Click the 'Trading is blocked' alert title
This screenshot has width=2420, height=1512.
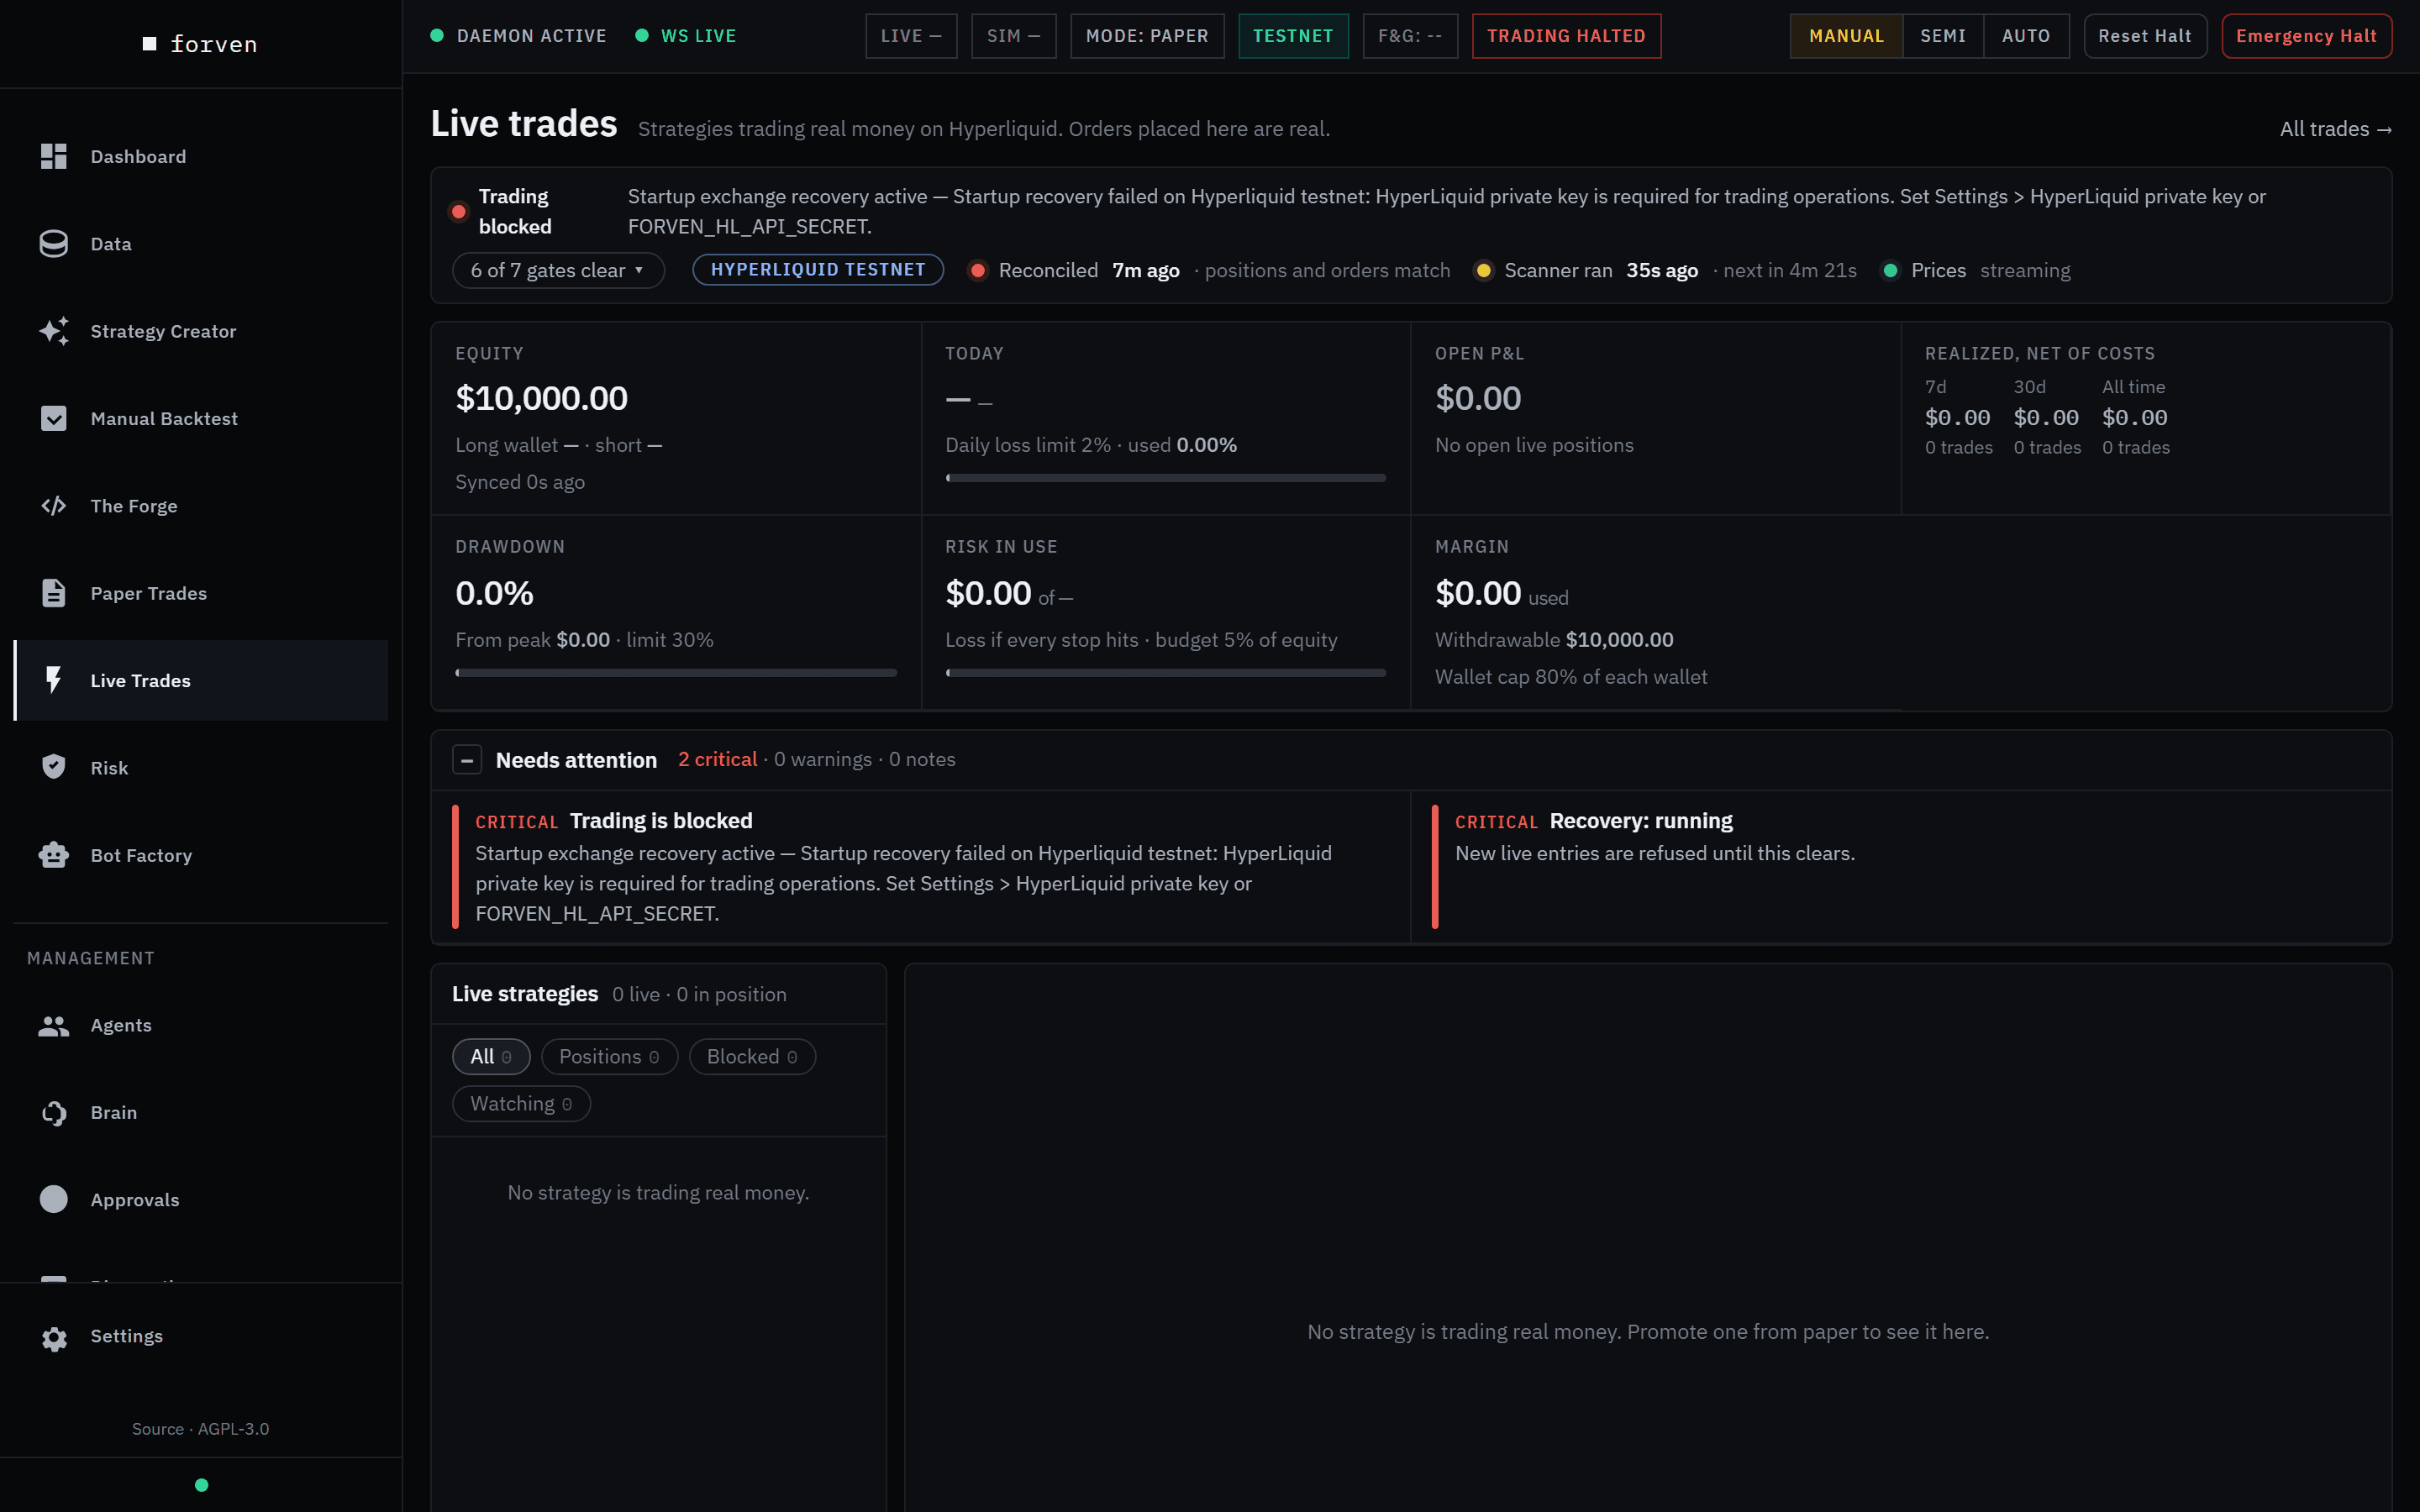point(661,821)
